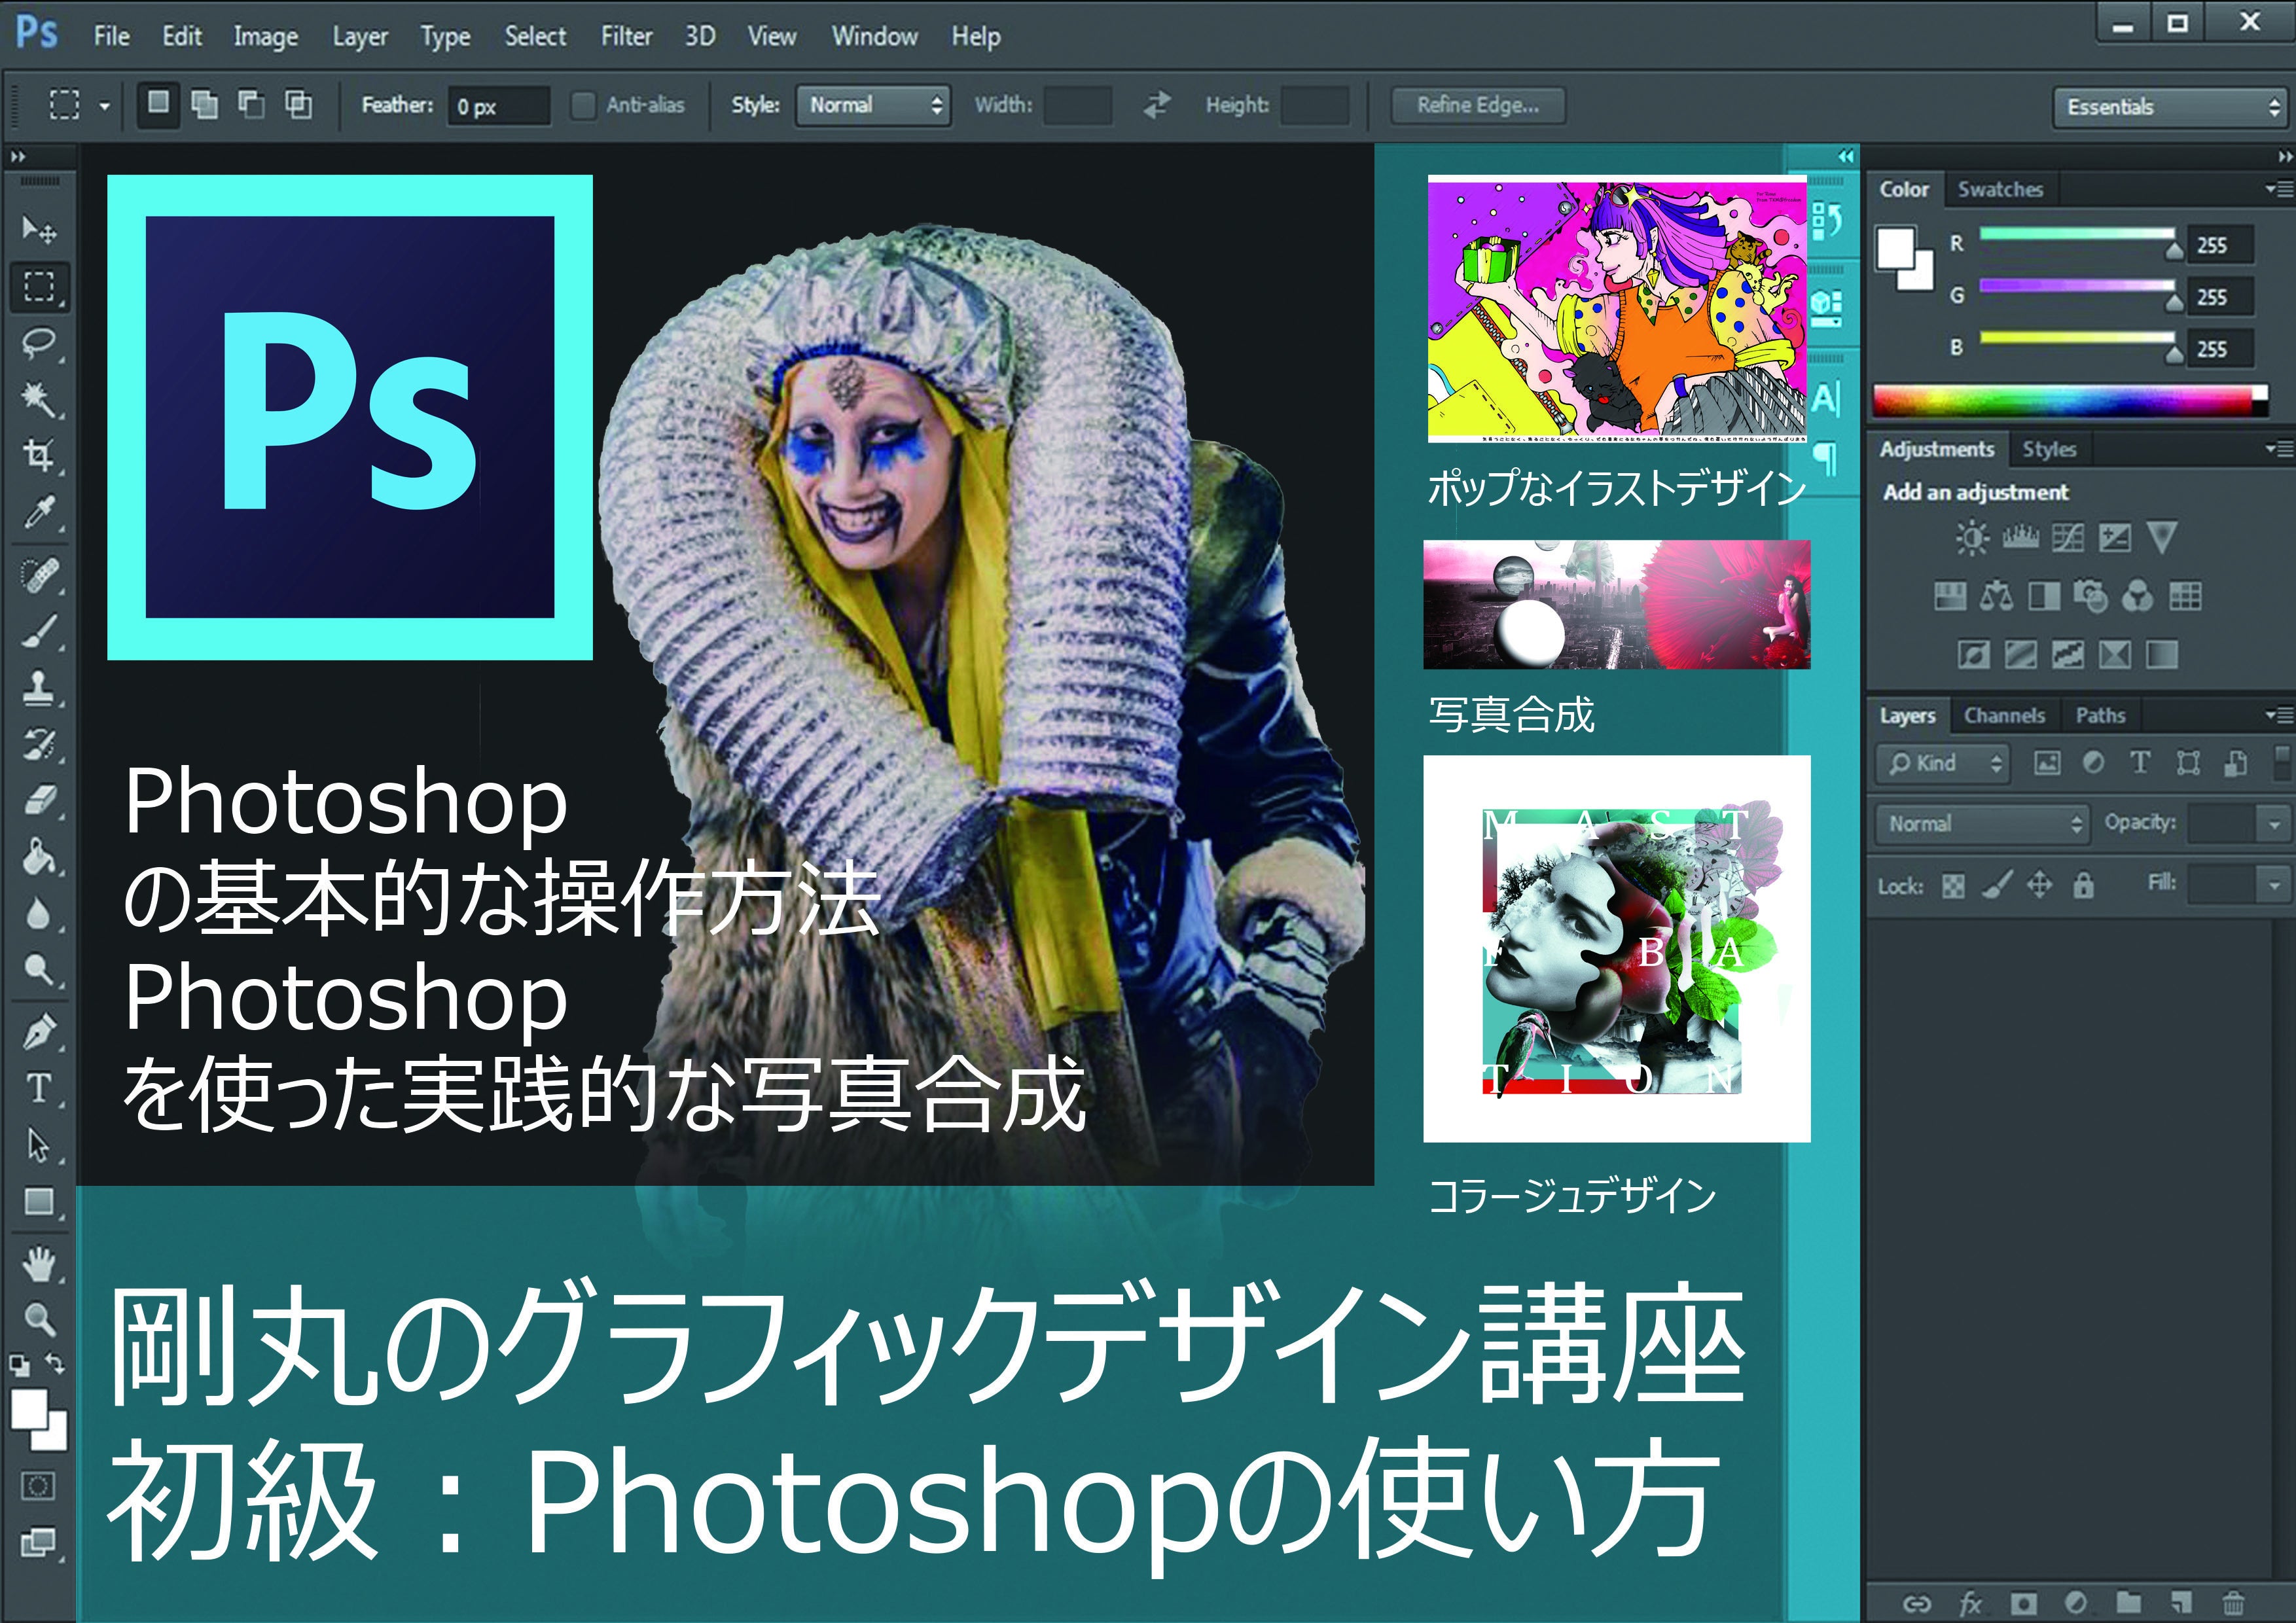
Task: Select the Hand tool
Action: point(39,1264)
